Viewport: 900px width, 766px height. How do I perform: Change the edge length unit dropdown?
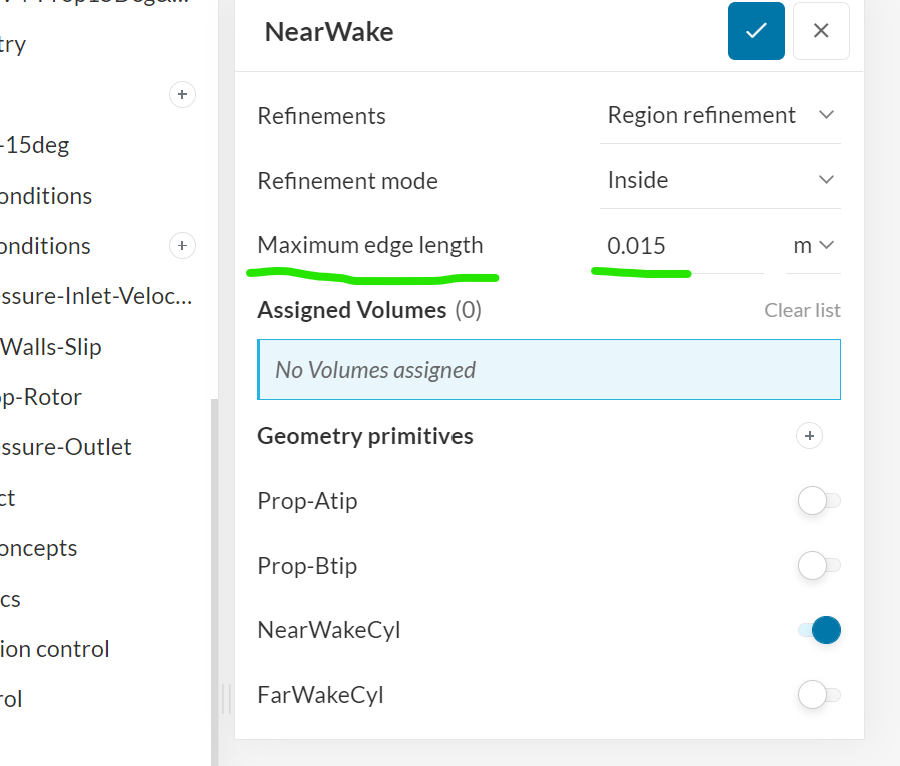[x=813, y=245]
